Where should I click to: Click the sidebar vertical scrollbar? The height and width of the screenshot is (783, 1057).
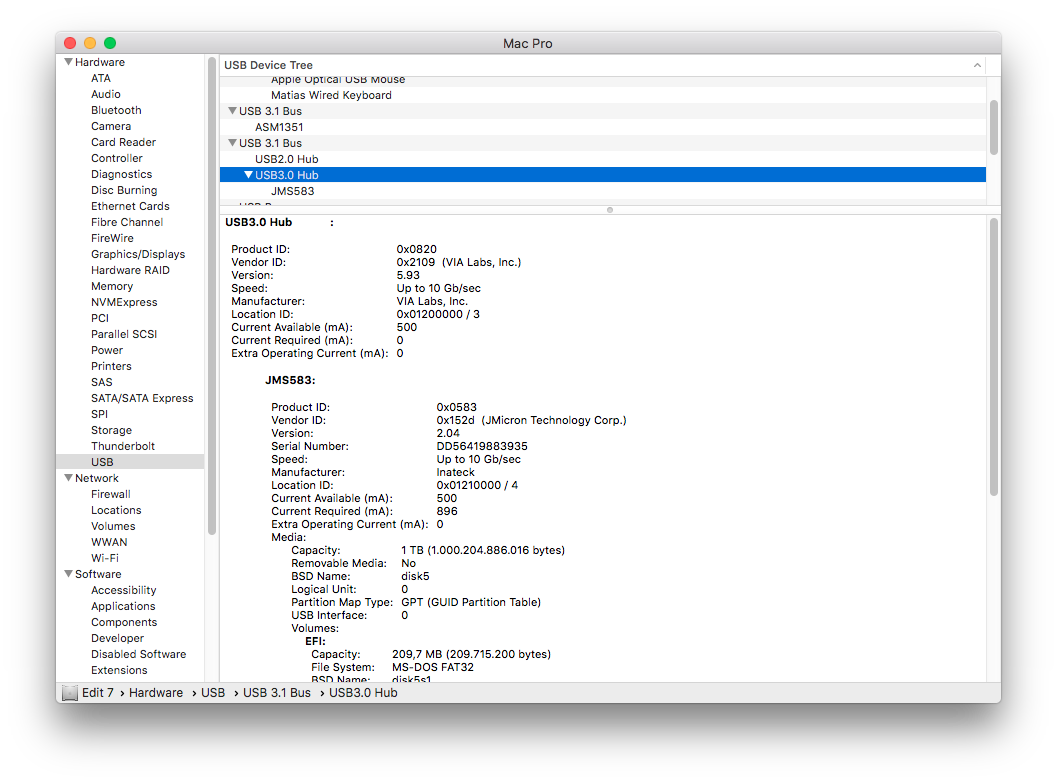(212, 296)
